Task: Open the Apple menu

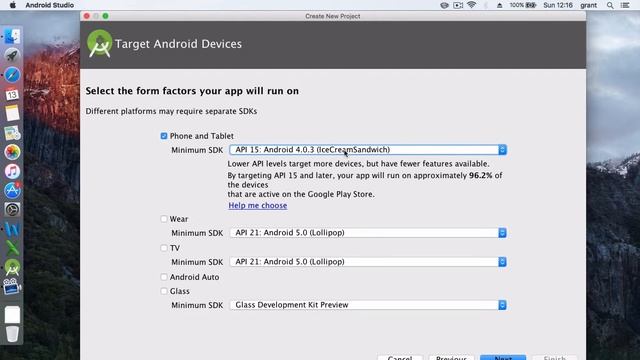Action: 13,5
